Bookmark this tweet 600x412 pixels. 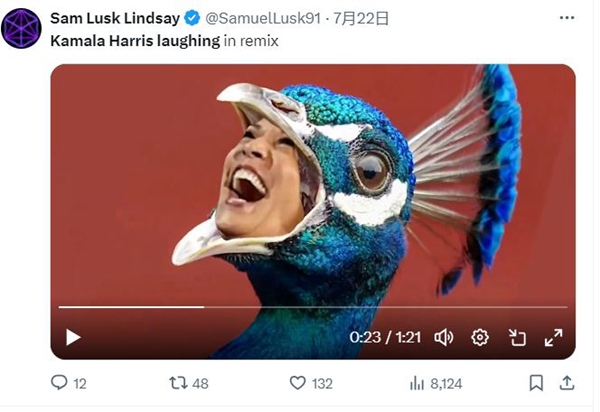(536, 383)
